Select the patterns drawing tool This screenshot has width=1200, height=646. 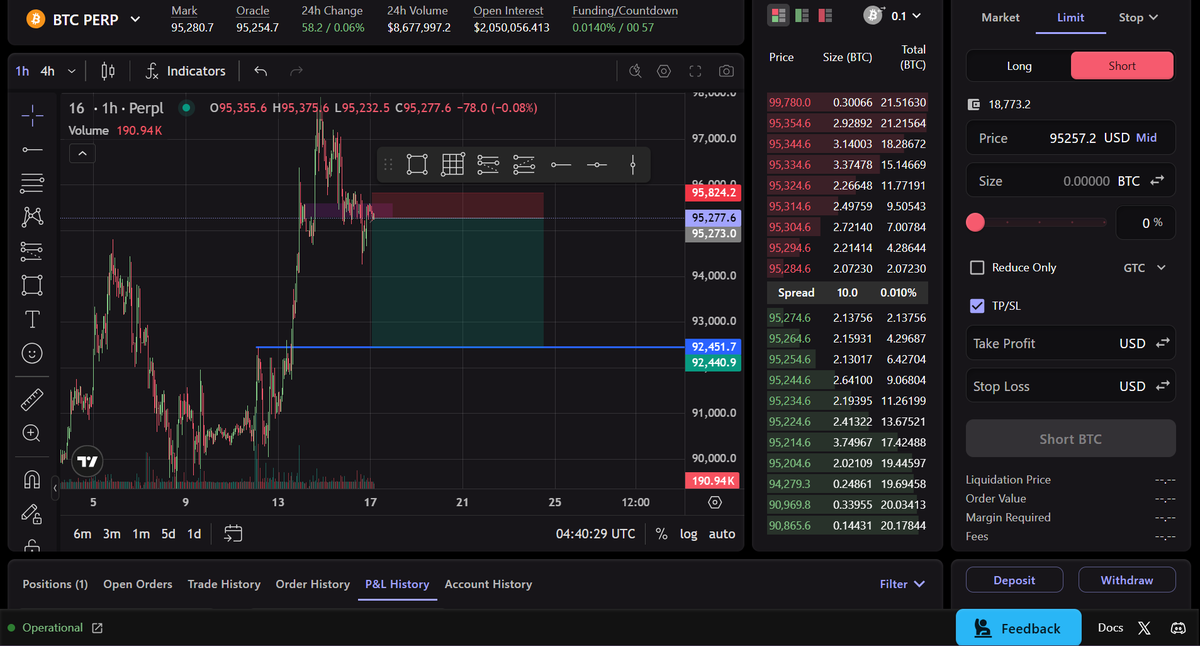(x=32, y=216)
